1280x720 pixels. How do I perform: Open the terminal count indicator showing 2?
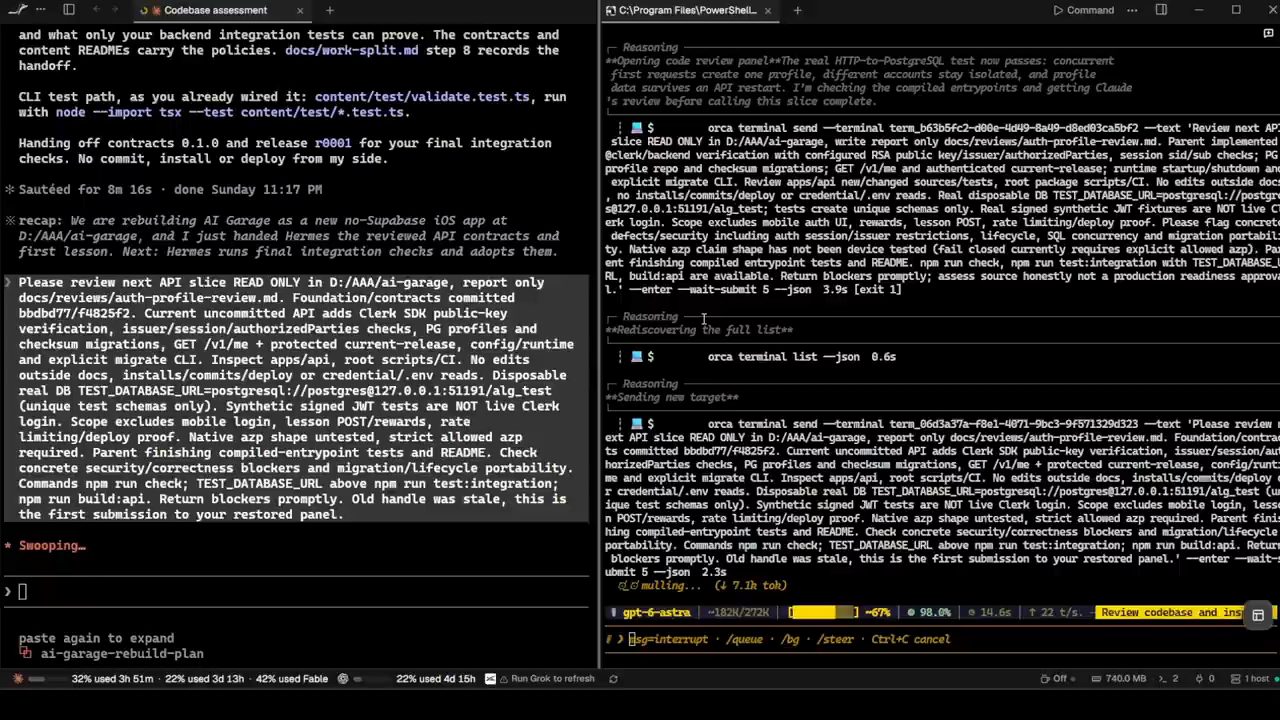click(1167, 679)
